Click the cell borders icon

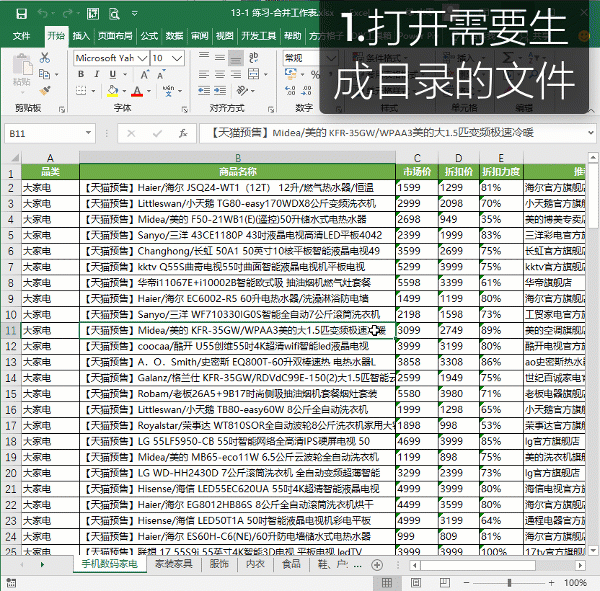pos(81,91)
